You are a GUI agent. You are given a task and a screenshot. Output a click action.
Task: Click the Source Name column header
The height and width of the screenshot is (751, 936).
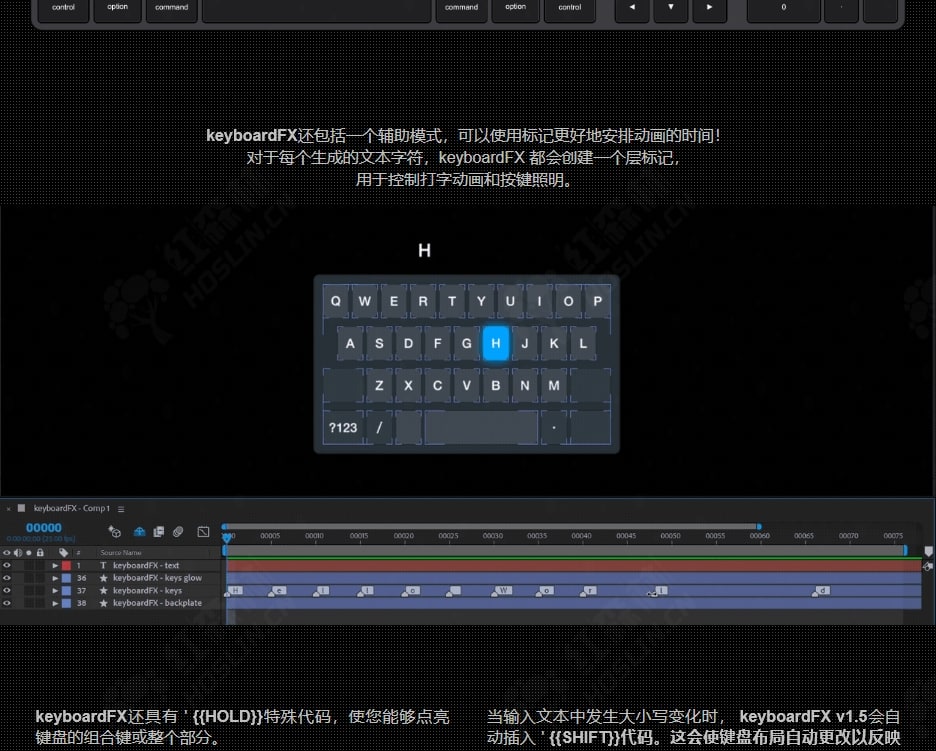[x=121, y=553]
